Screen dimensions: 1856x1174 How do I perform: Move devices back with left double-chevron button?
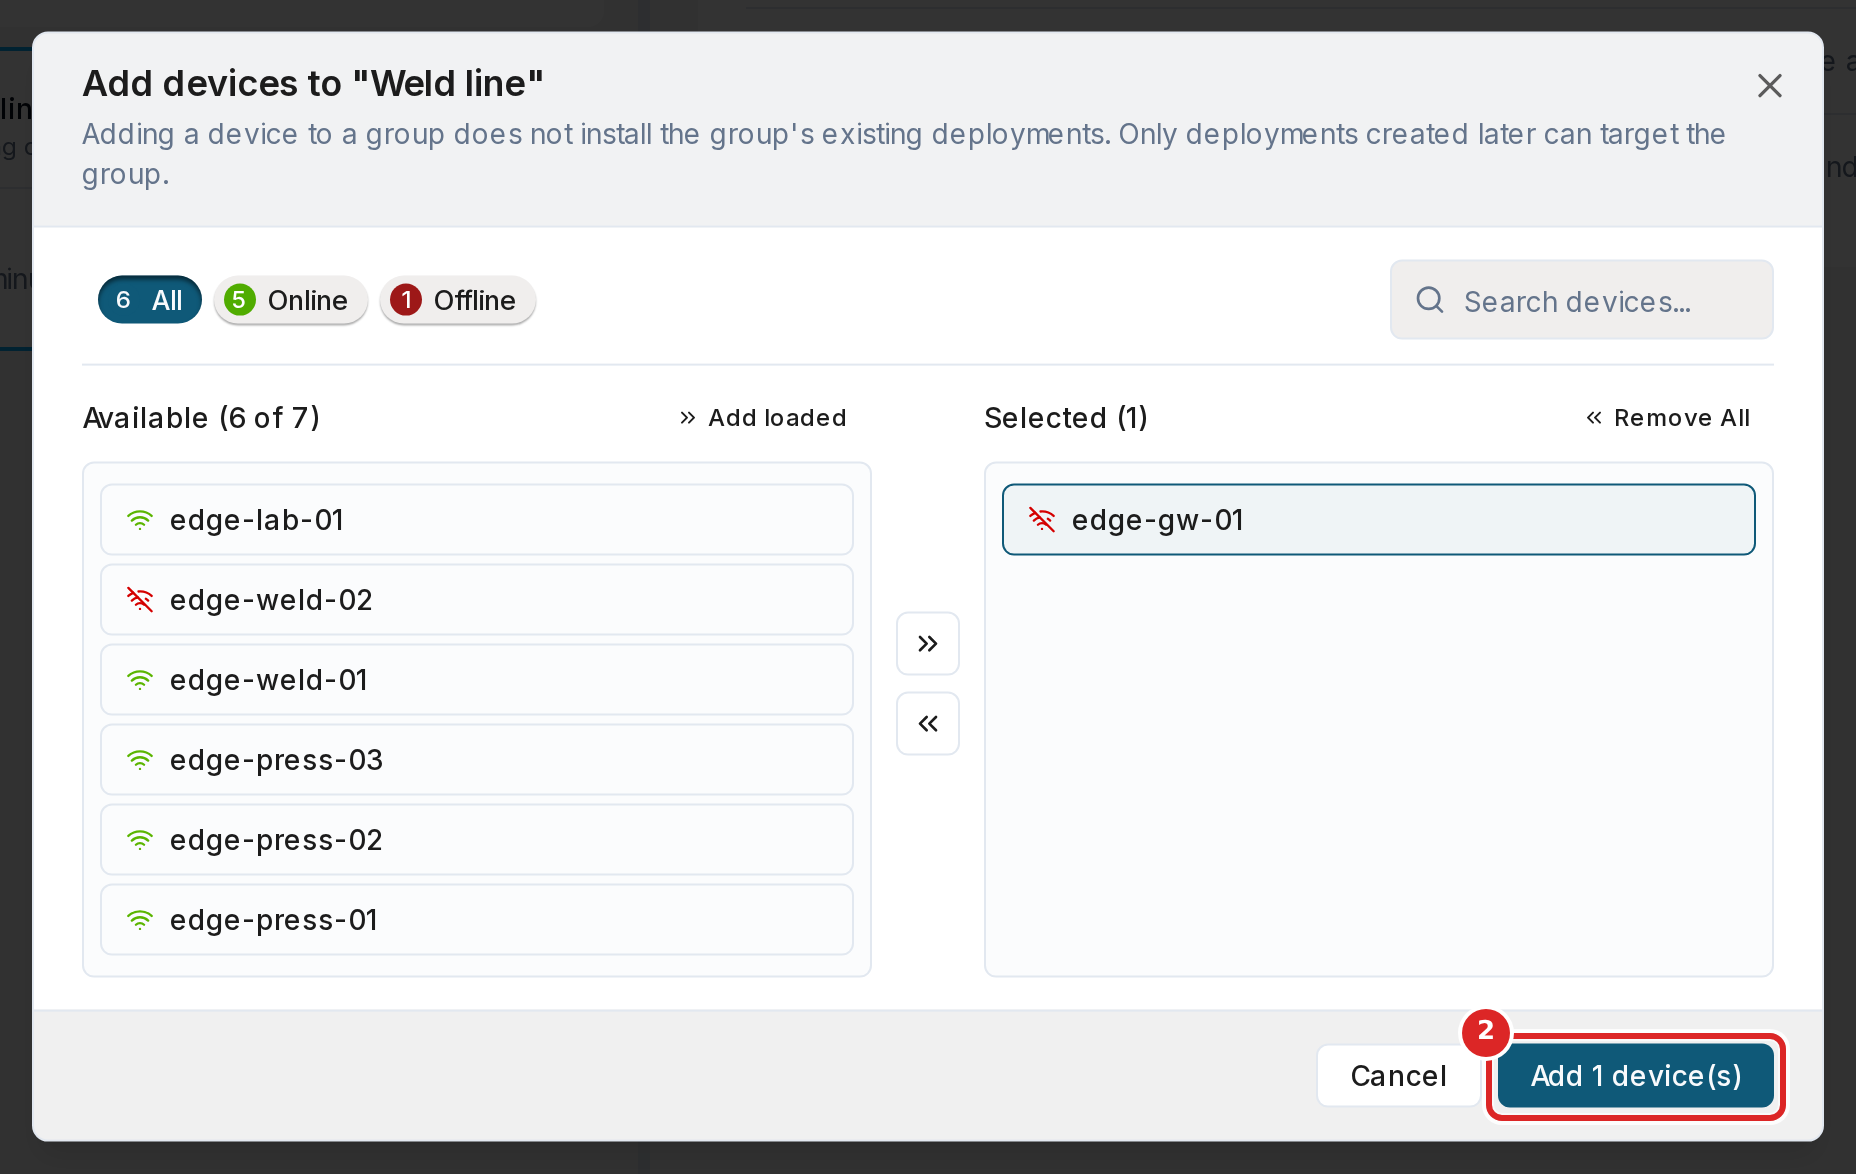tap(928, 723)
